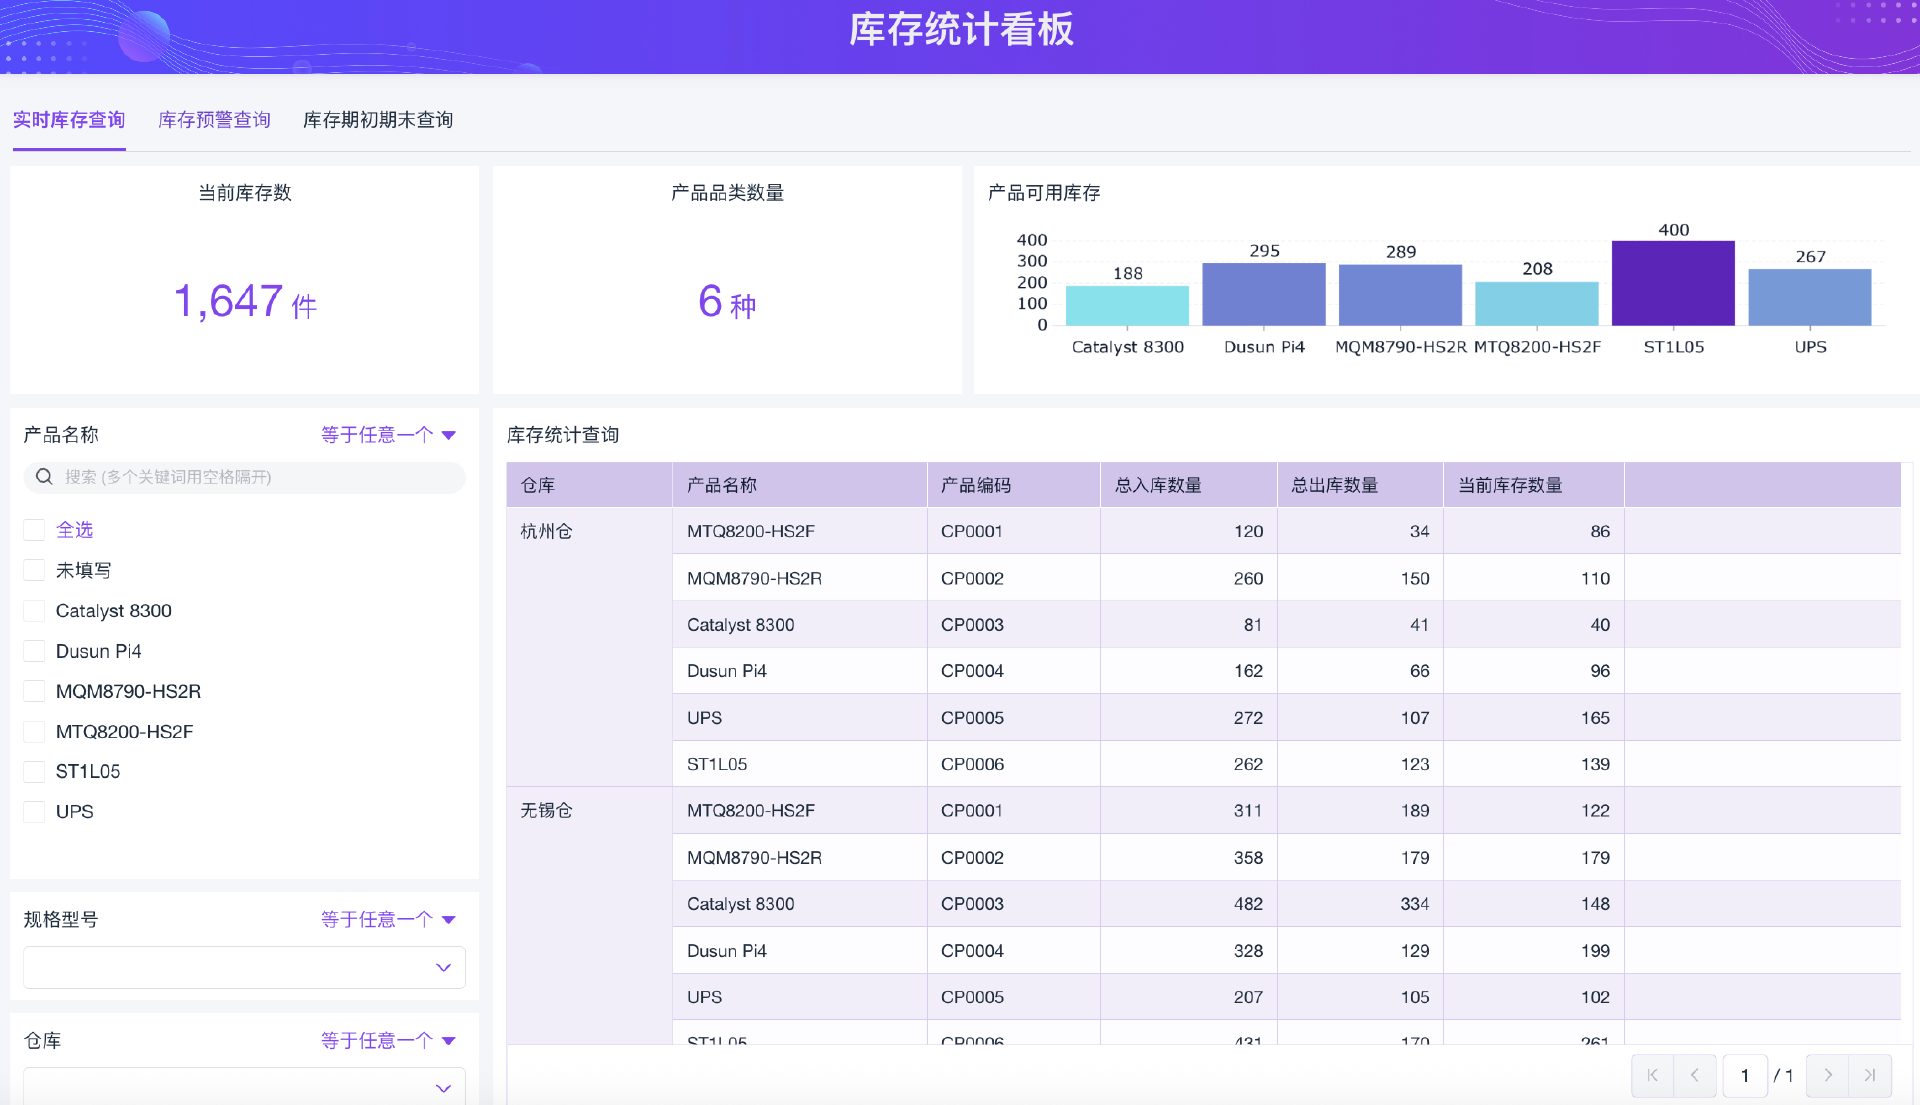
Task: Click Catalyst 8300 bar in chart
Action: click(x=1127, y=305)
